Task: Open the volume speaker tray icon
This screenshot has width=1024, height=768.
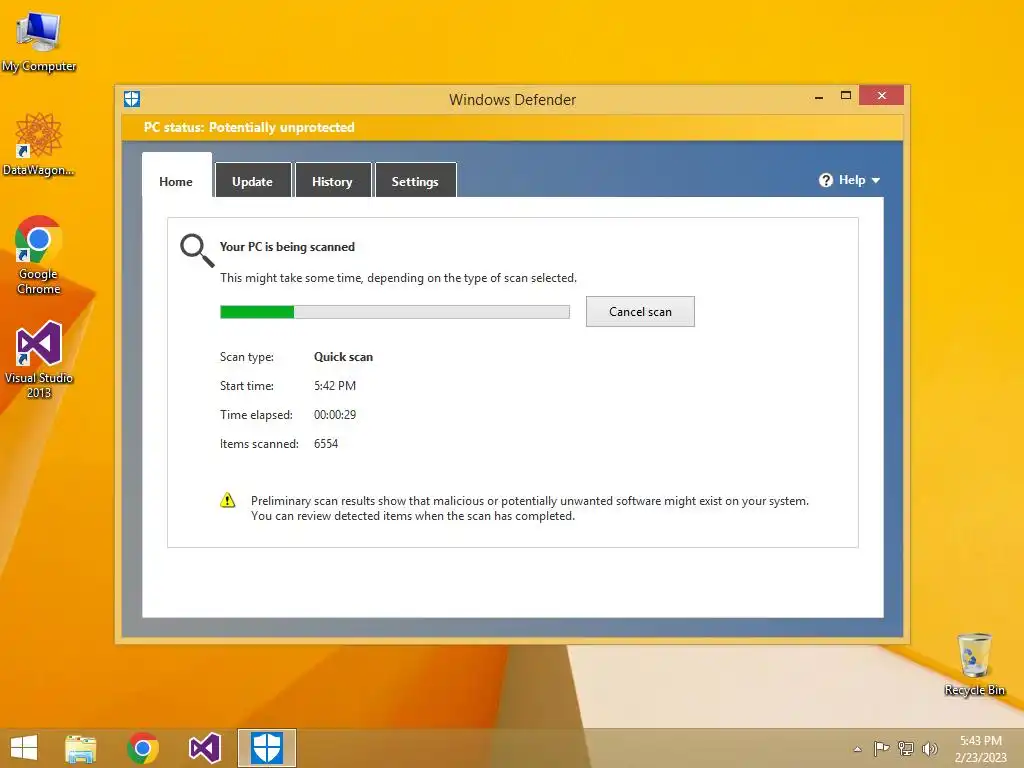Action: pyautogui.click(x=929, y=748)
